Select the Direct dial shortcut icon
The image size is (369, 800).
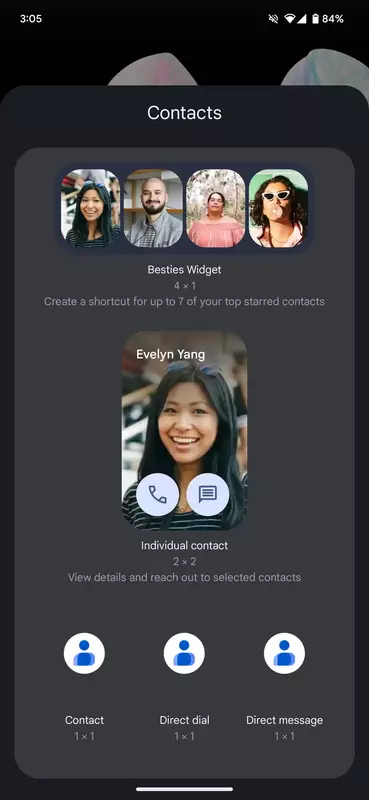184,654
